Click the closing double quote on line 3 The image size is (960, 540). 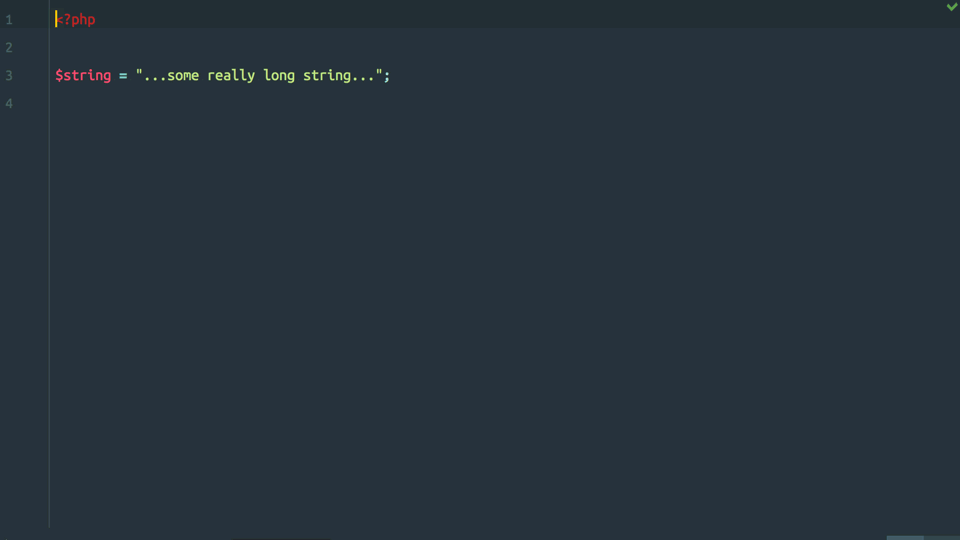point(379,73)
